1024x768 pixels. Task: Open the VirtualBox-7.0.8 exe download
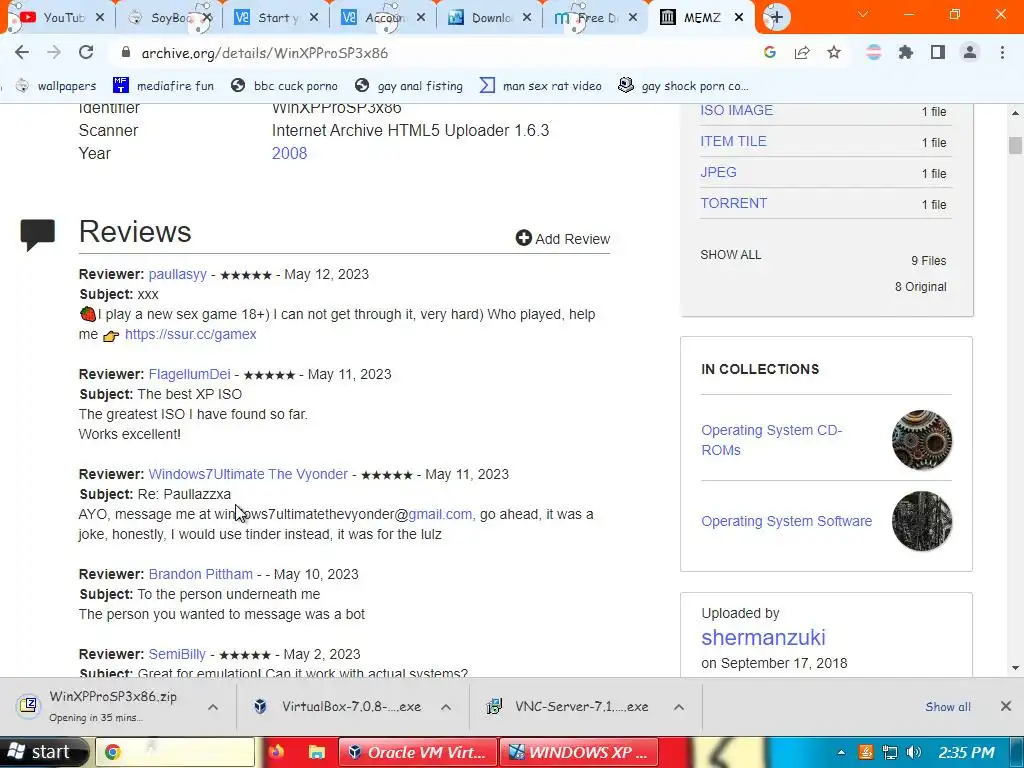tap(340, 707)
